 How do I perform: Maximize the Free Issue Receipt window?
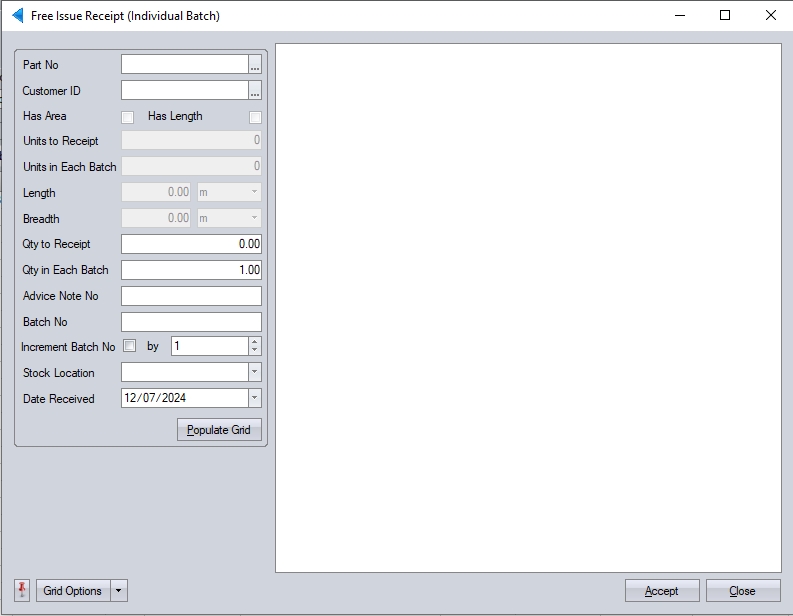tap(725, 16)
